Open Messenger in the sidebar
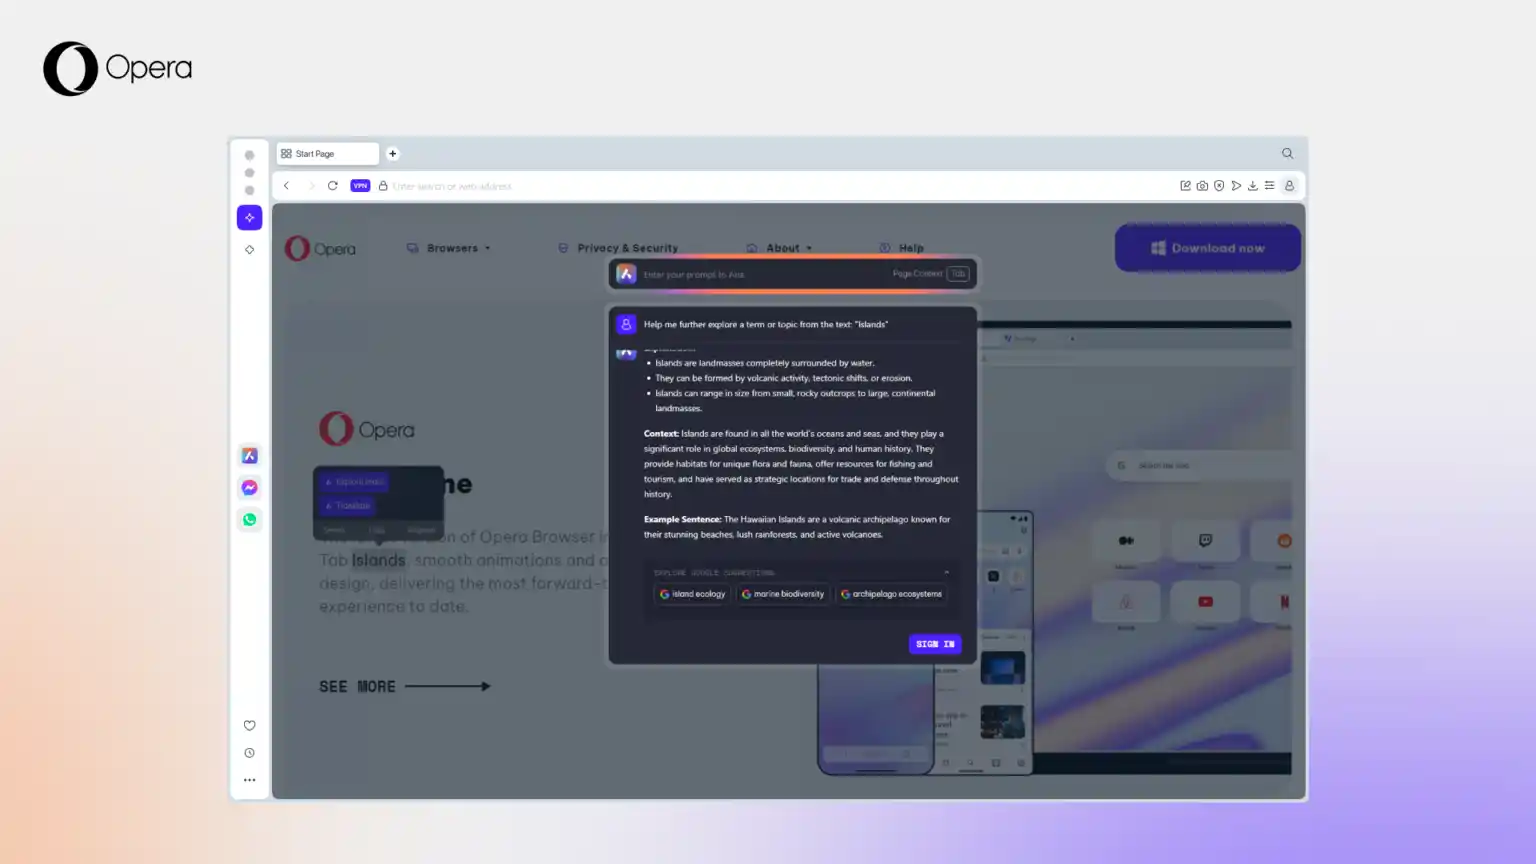The height and width of the screenshot is (864, 1536). (249, 488)
